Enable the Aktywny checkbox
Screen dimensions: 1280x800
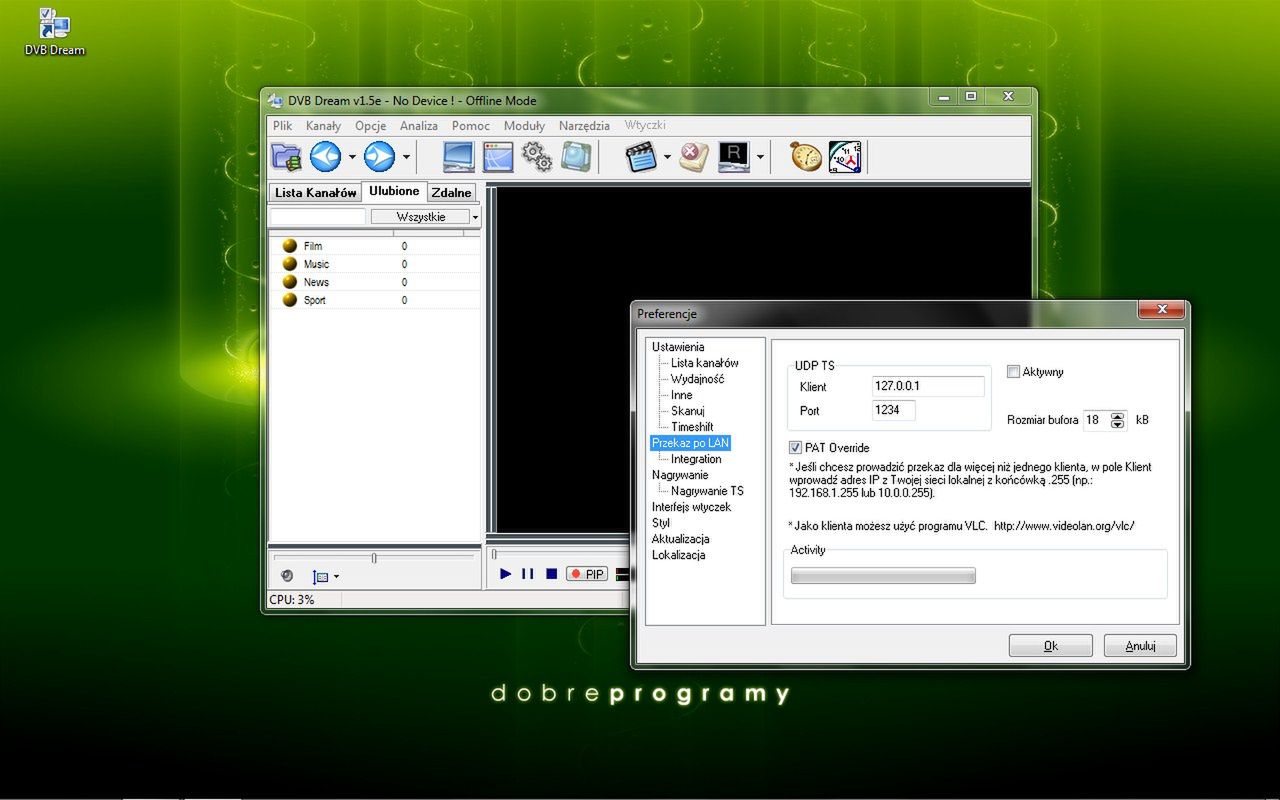click(x=1013, y=372)
